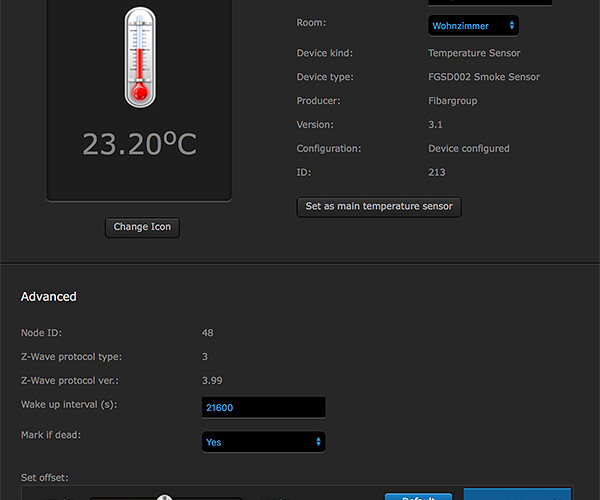This screenshot has width=600, height=500.
Task: Click the 23.20°C temperature reading
Action: tap(139, 145)
